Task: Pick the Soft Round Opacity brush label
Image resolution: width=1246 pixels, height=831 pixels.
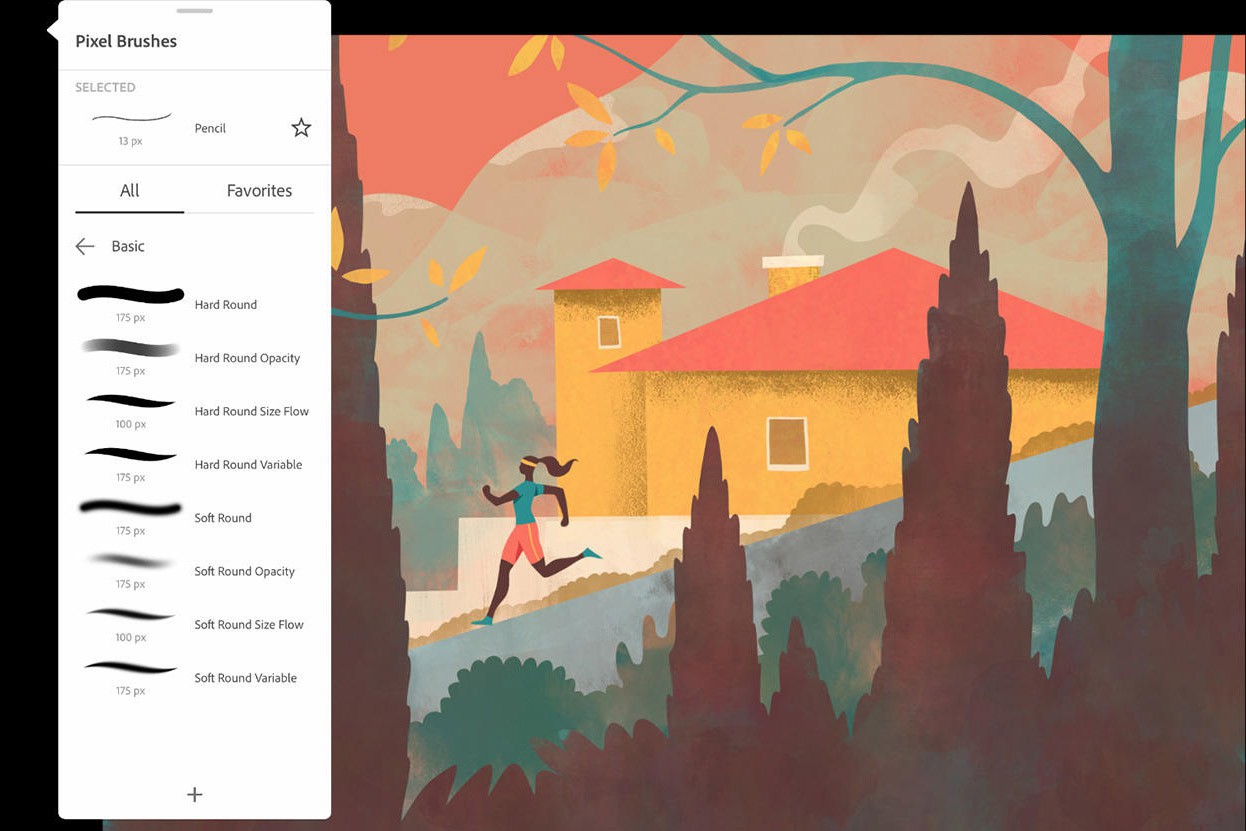Action: coord(245,571)
